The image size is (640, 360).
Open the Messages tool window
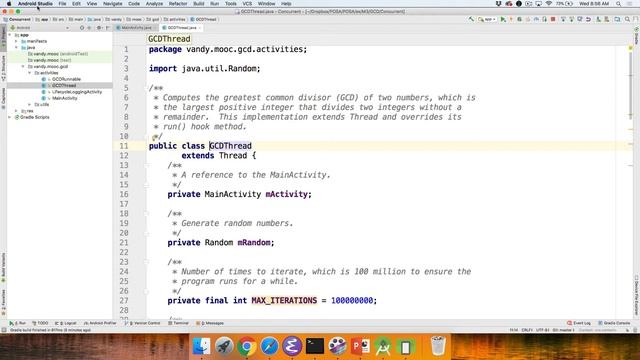(x=210, y=323)
